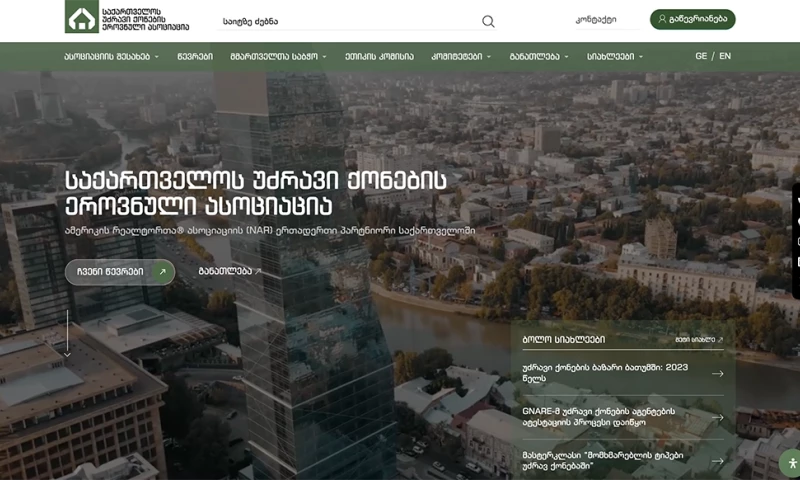Expand the 'მმართველთა საბჭო' dropdown
Screen dimensions: 800x480
point(278,57)
